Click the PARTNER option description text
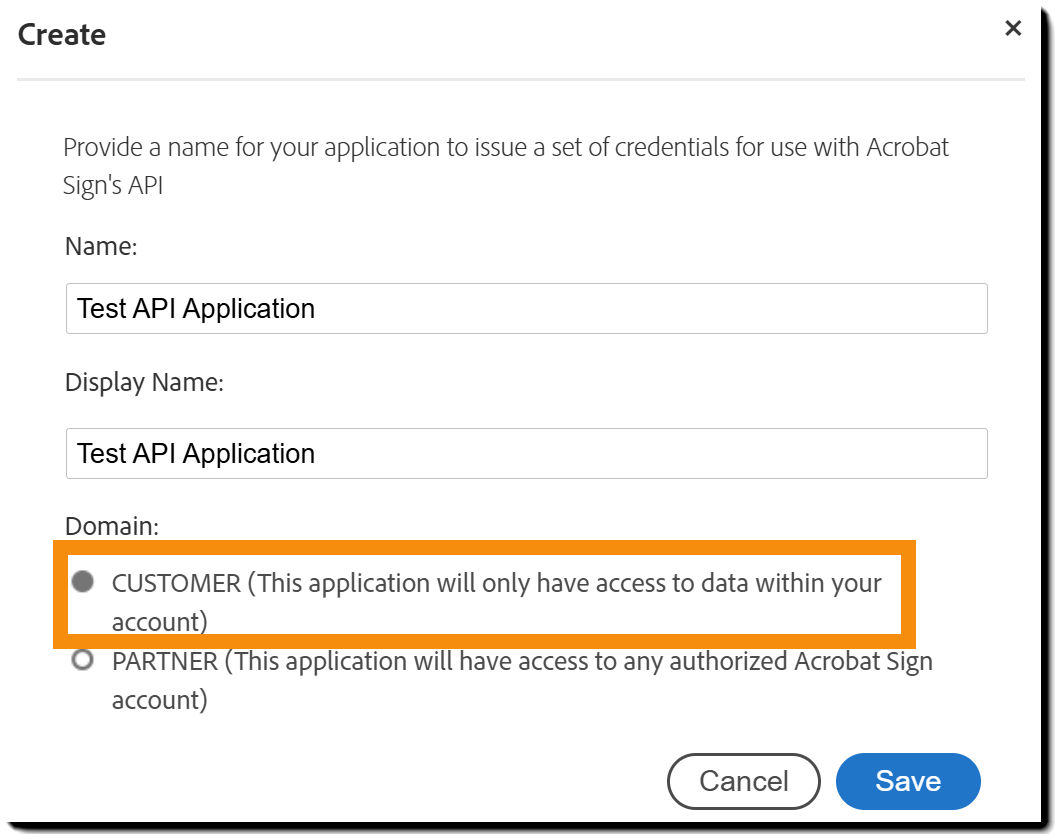This screenshot has height=834, width=1055. click(x=522, y=660)
